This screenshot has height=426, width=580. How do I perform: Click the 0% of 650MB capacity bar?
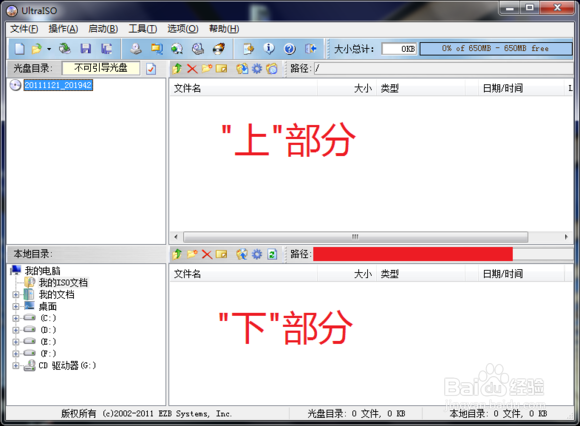point(496,49)
